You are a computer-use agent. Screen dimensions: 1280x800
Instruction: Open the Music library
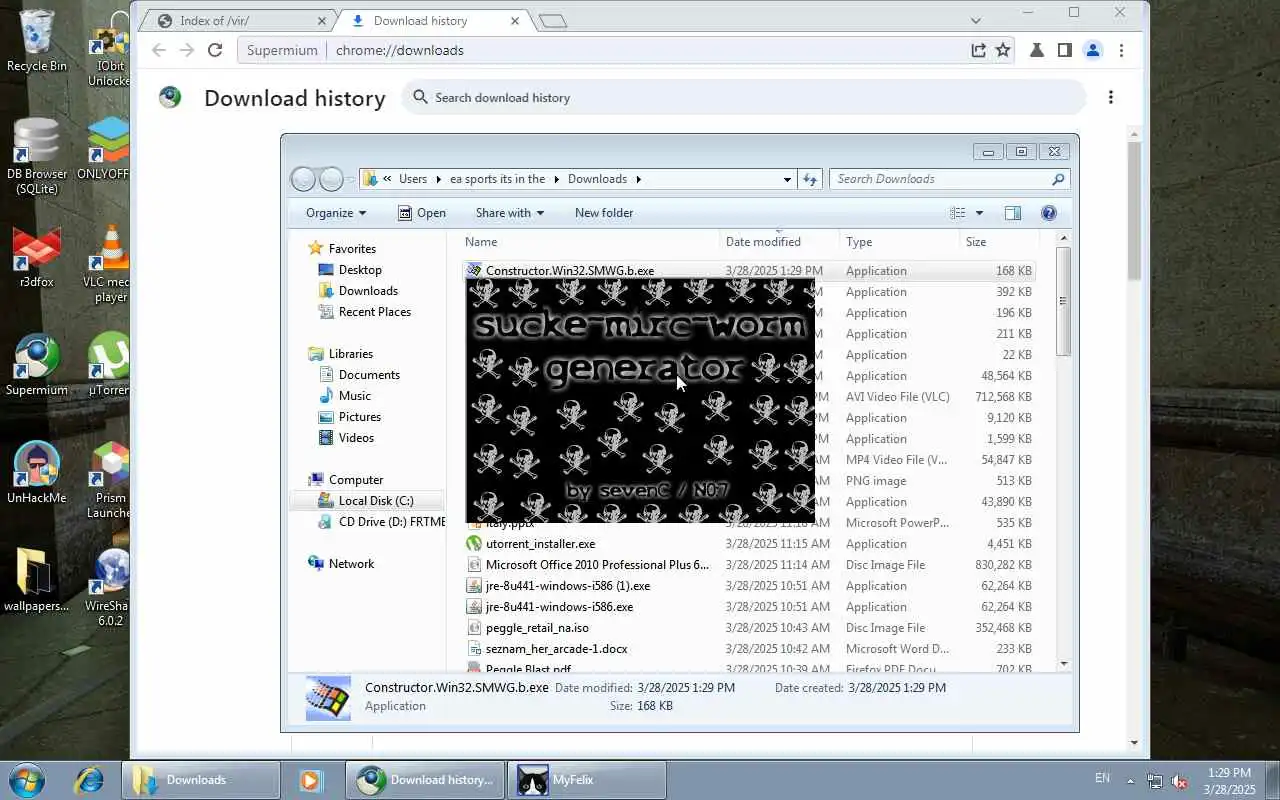345,396
